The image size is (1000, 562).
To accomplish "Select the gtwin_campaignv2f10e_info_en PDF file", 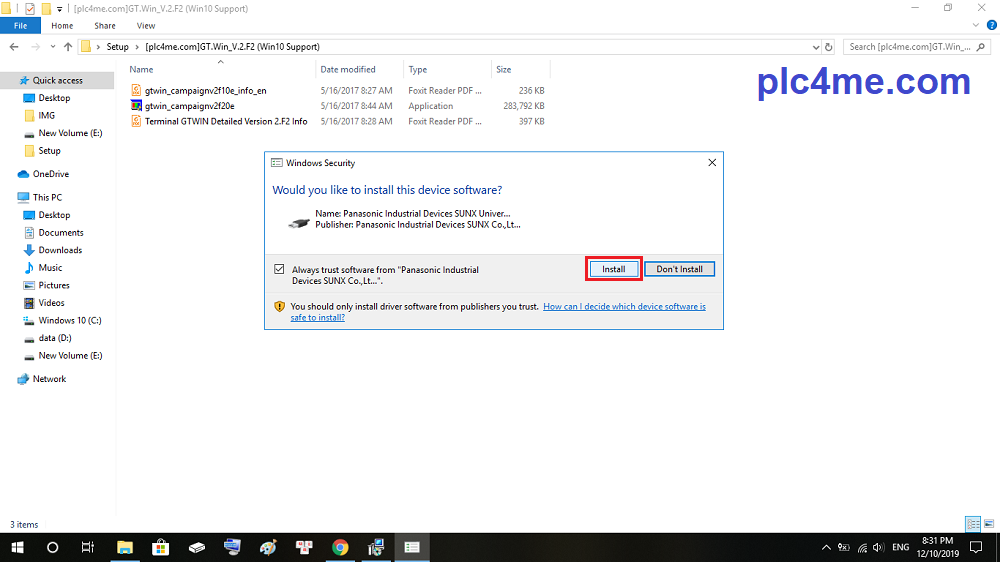I will coord(205,90).
